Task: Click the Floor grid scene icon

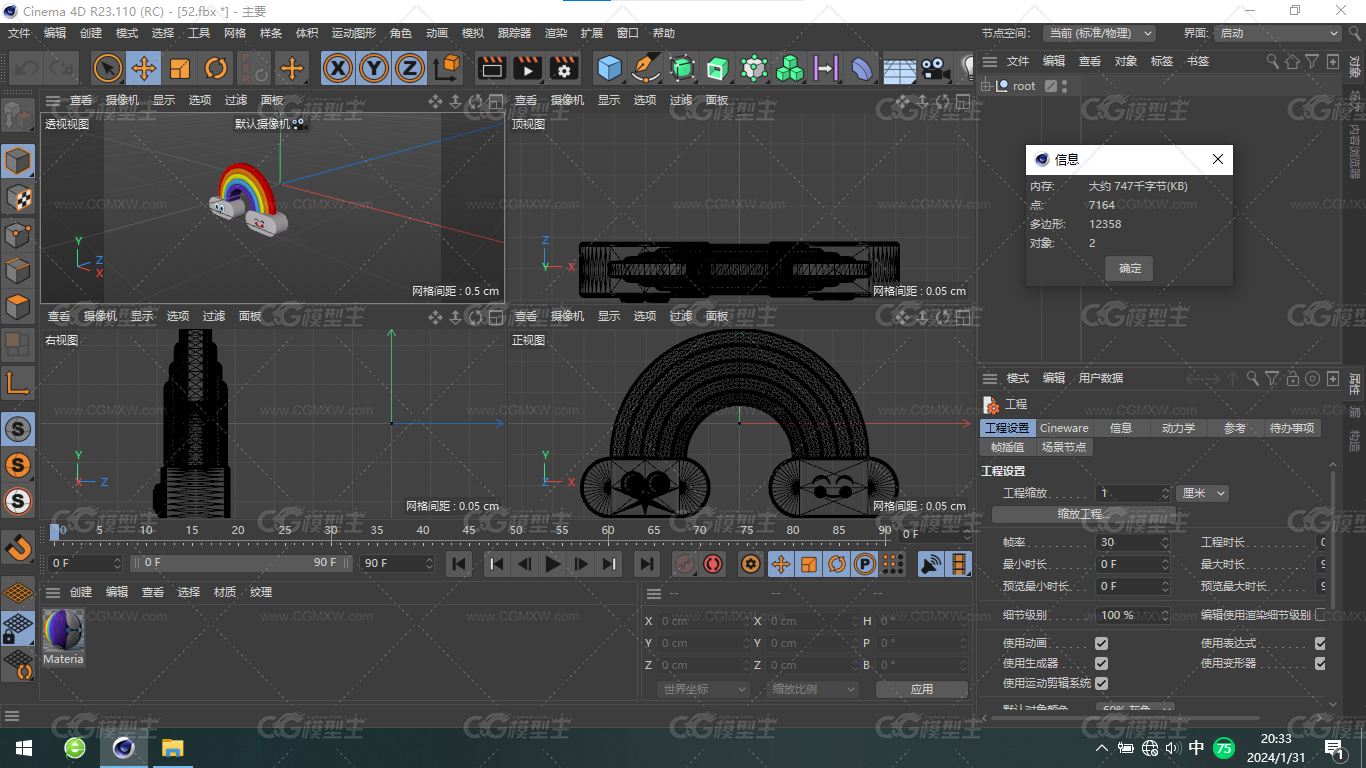Action: [899, 68]
